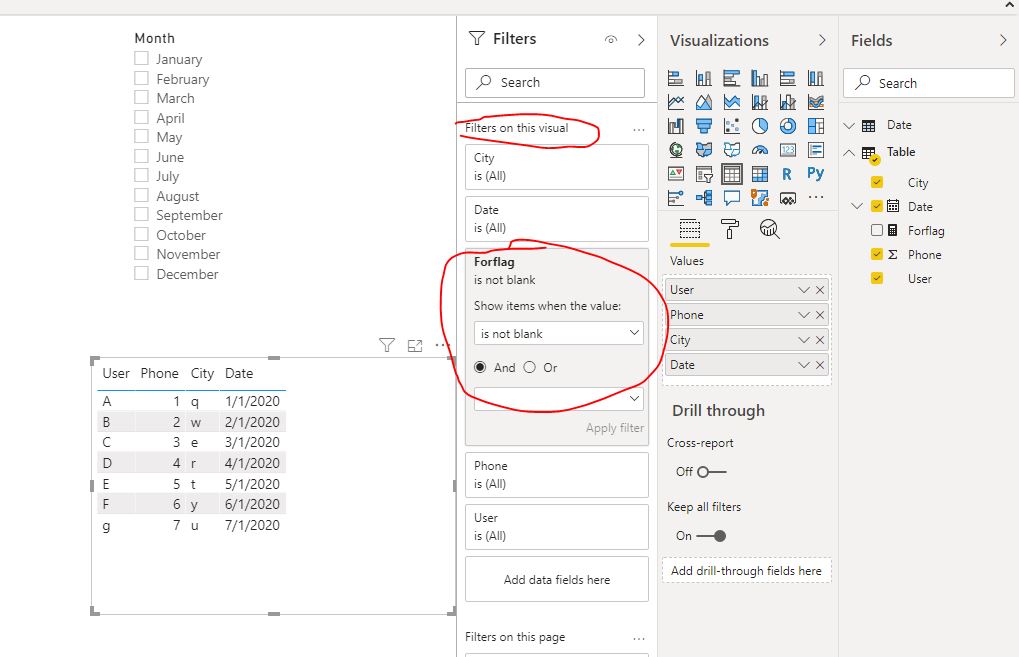
Task: Open the 'is not blank' condition dropdown
Action: (559, 333)
